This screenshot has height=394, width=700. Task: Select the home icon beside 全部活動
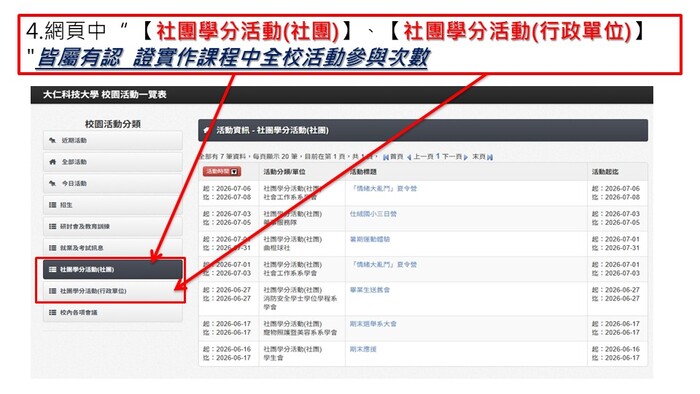click(x=52, y=162)
